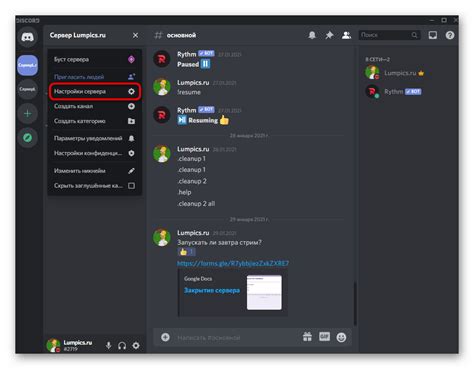Open Discord home via the logo icon
Viewport: 474px width, 369px height.
[x=27, y=37]
